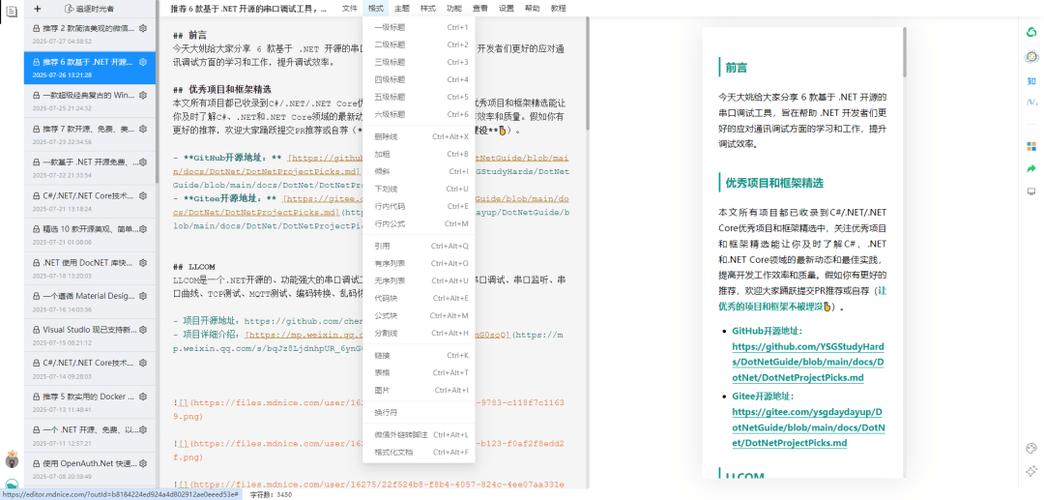1044x500 pixels.
Task: Insert 有序列表 from format menu
Action: [x=419, y=263]
